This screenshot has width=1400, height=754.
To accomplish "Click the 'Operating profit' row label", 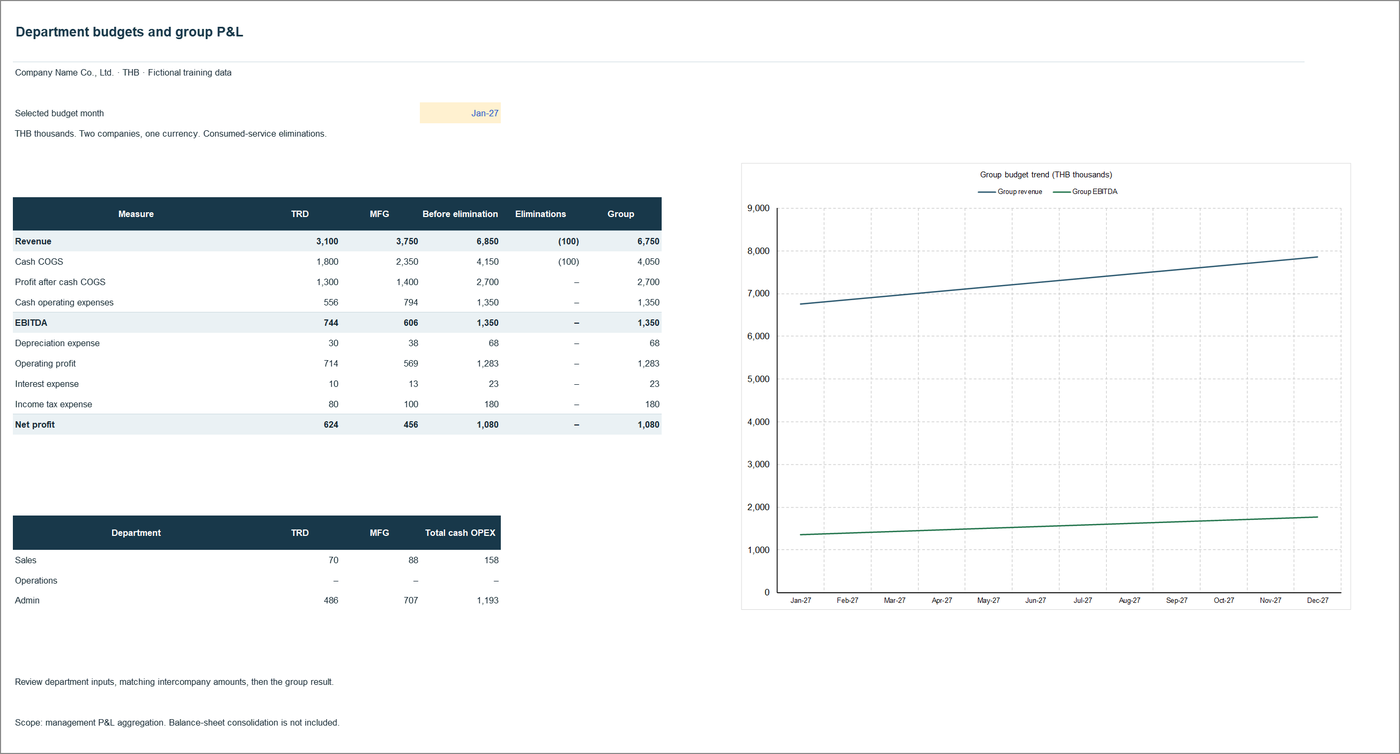I will pos(45,364).
